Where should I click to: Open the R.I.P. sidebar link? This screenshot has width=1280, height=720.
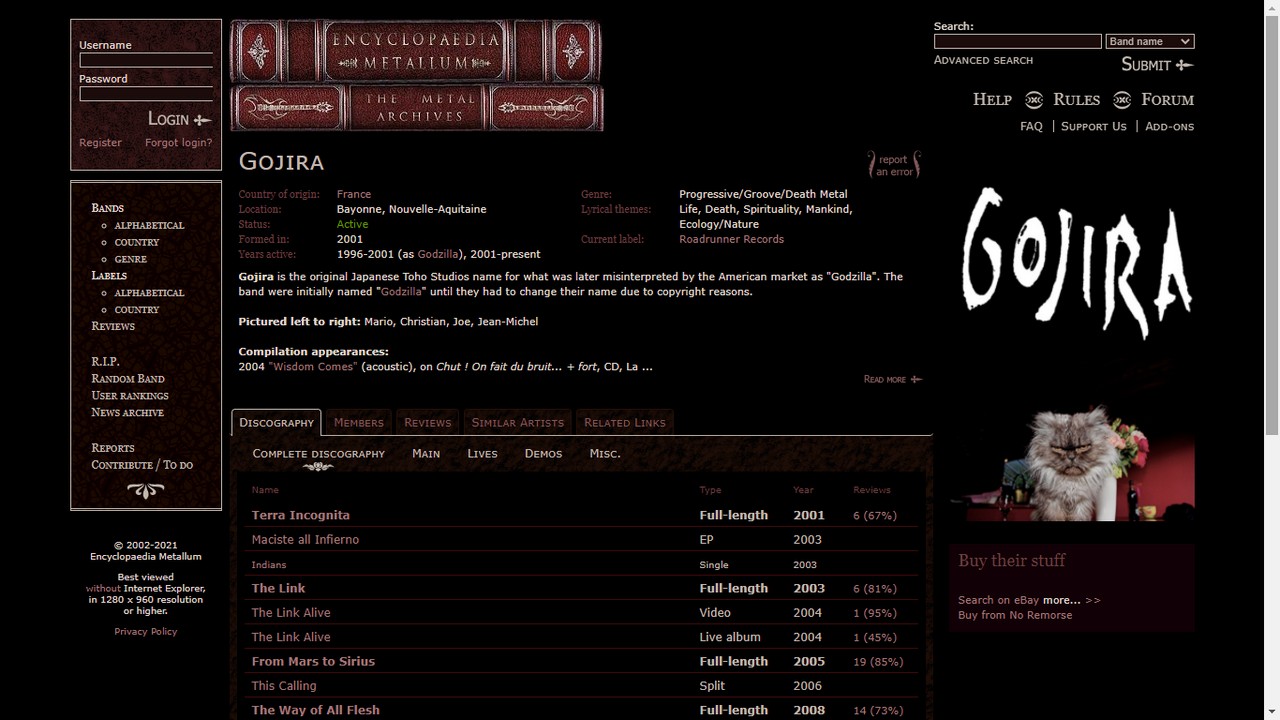105,362
